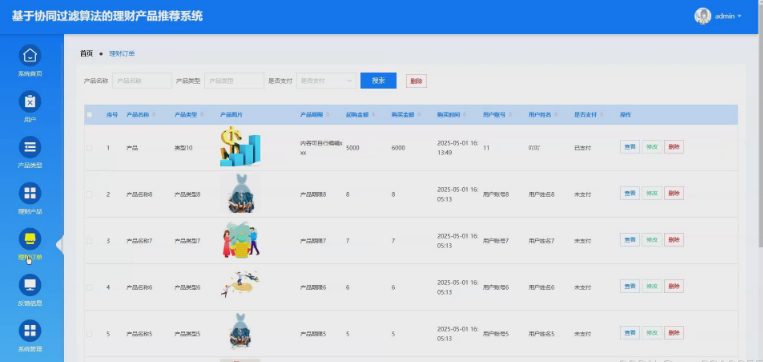Open the 用户 clipboard icon in sidebar
This screenshot has width=763, height=362.
[30, 101]
